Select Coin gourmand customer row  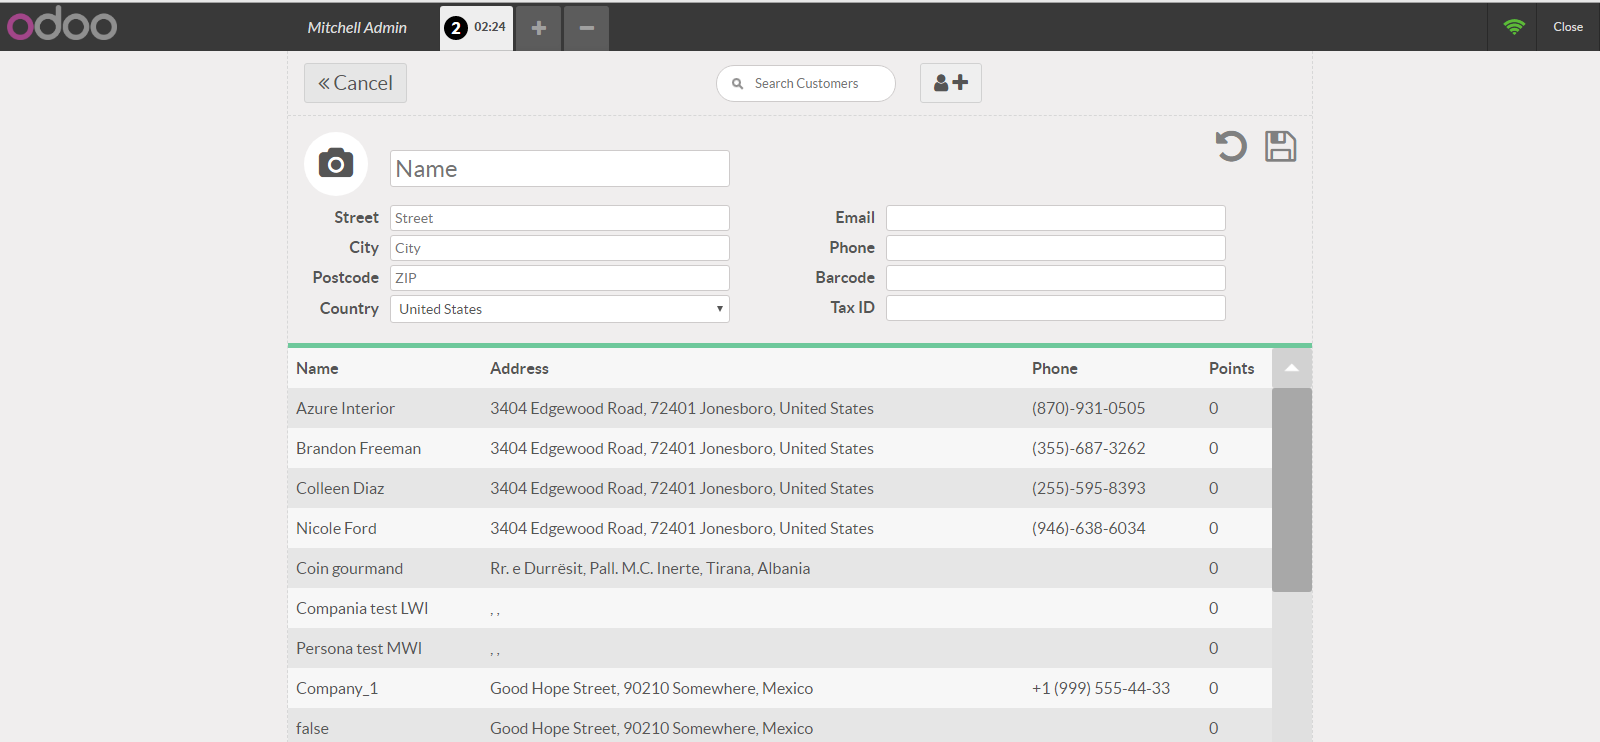pyautogui.click(x=780, y=568)
